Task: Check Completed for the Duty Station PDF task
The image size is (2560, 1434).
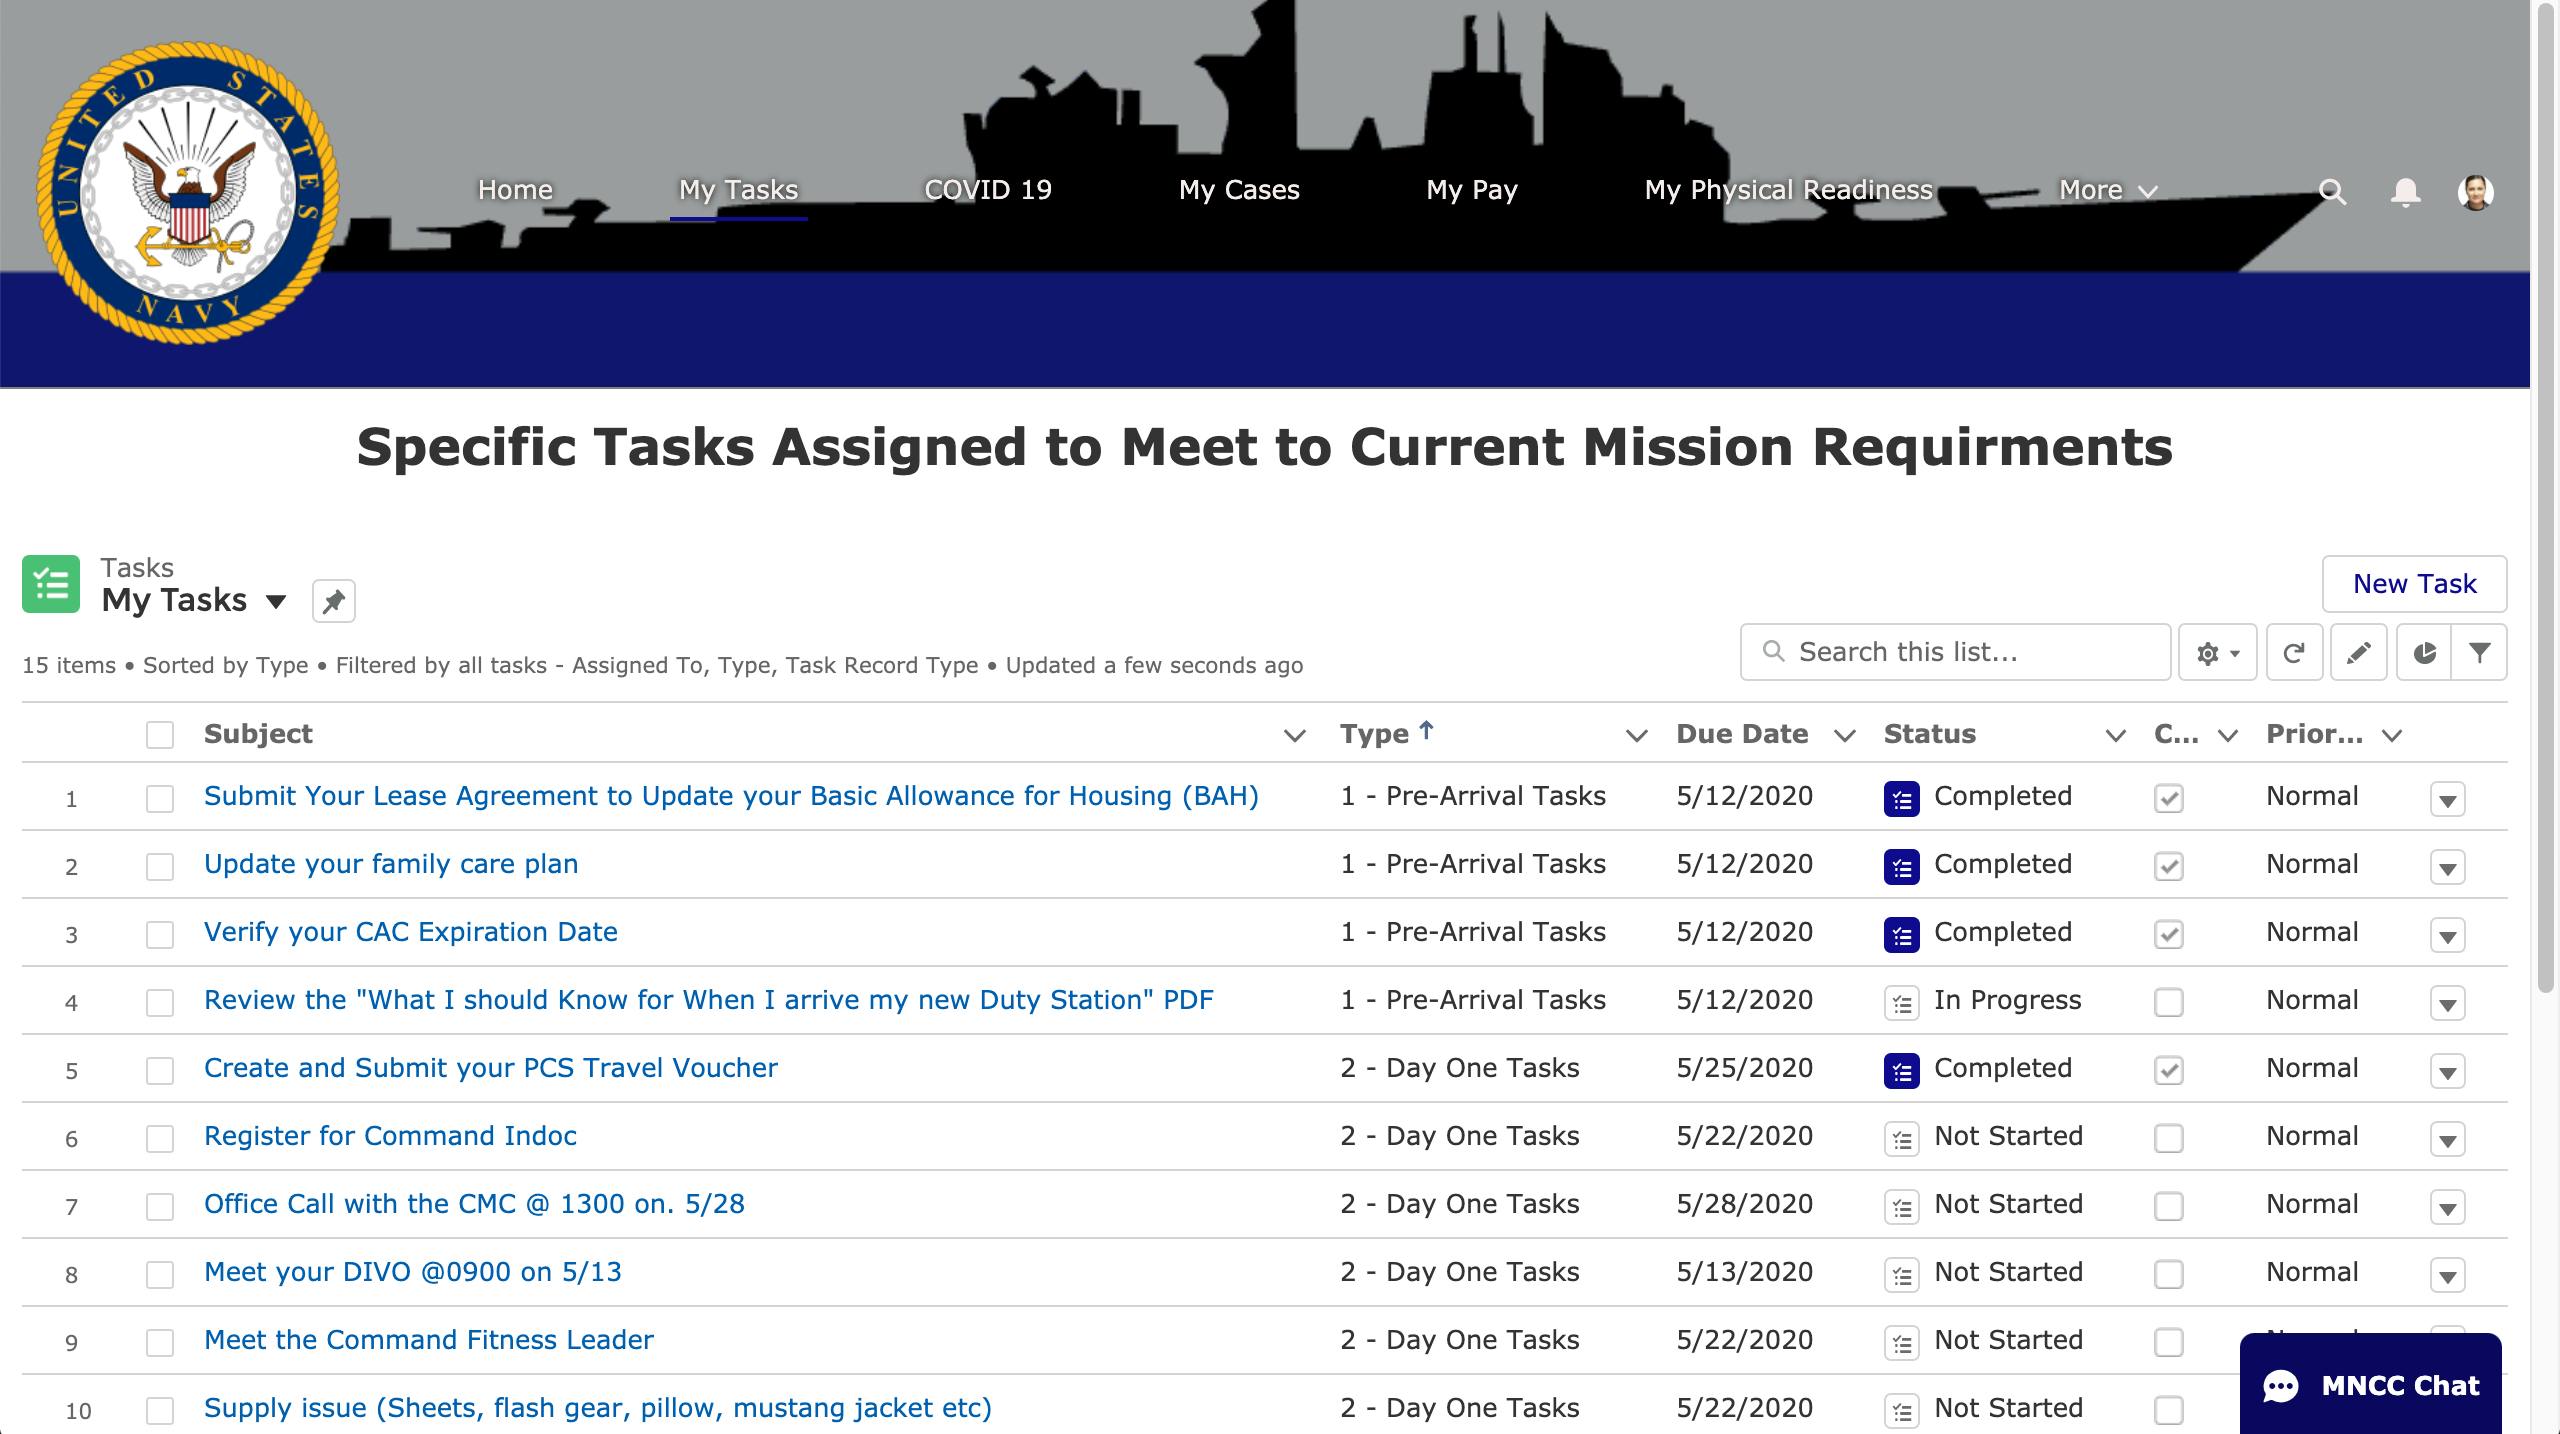Action: click(2167, 1003)
